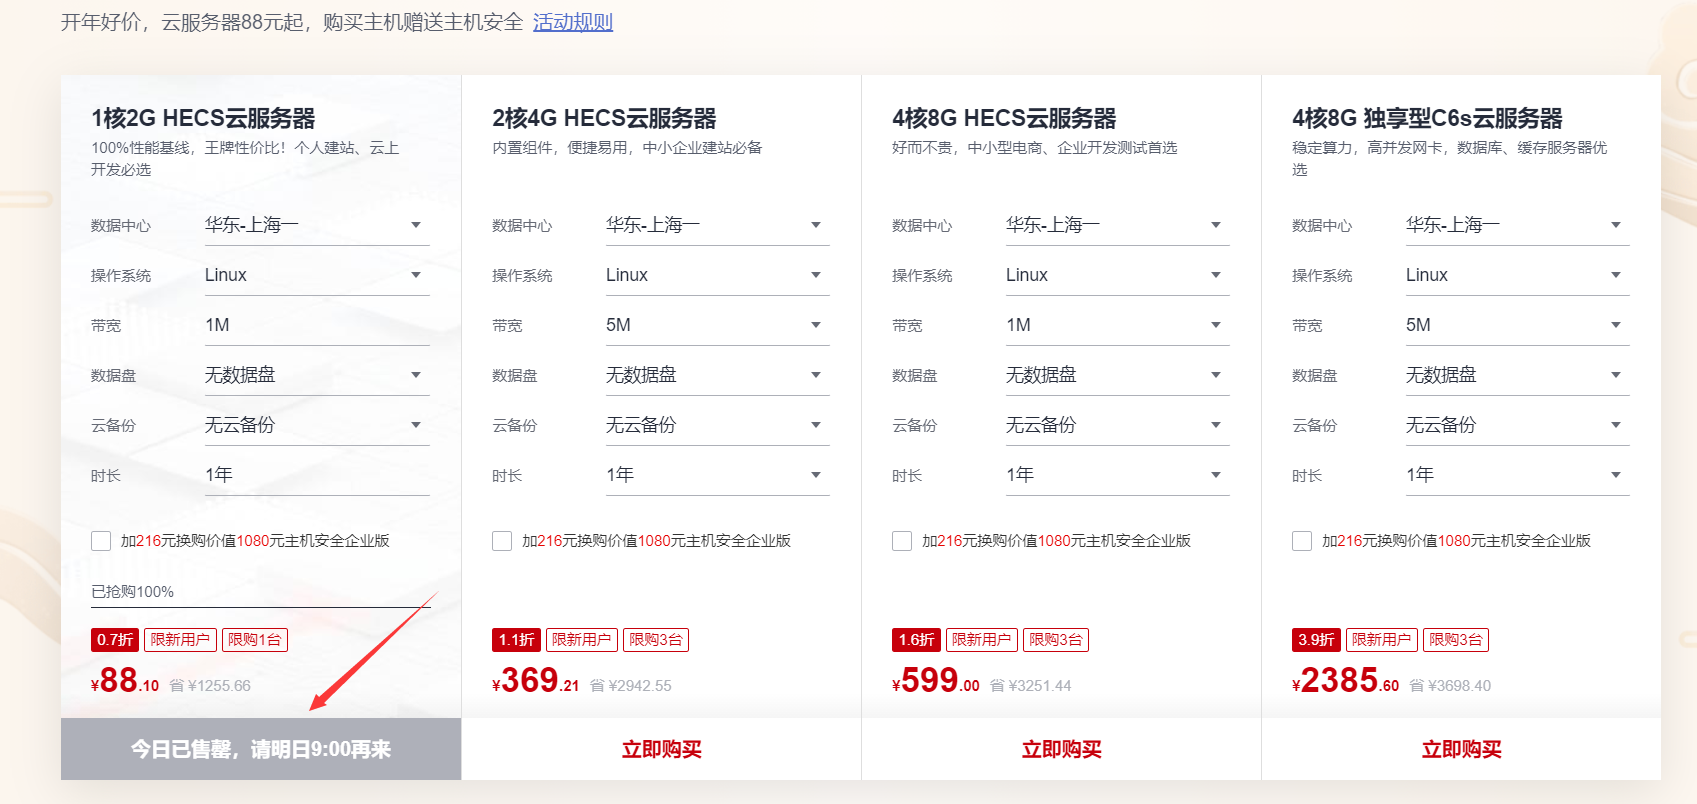This screenshot has width=1697, height=804.
Task: Open 数据盘 dropdown in 4核8G HECS card
Action: 1117,375
